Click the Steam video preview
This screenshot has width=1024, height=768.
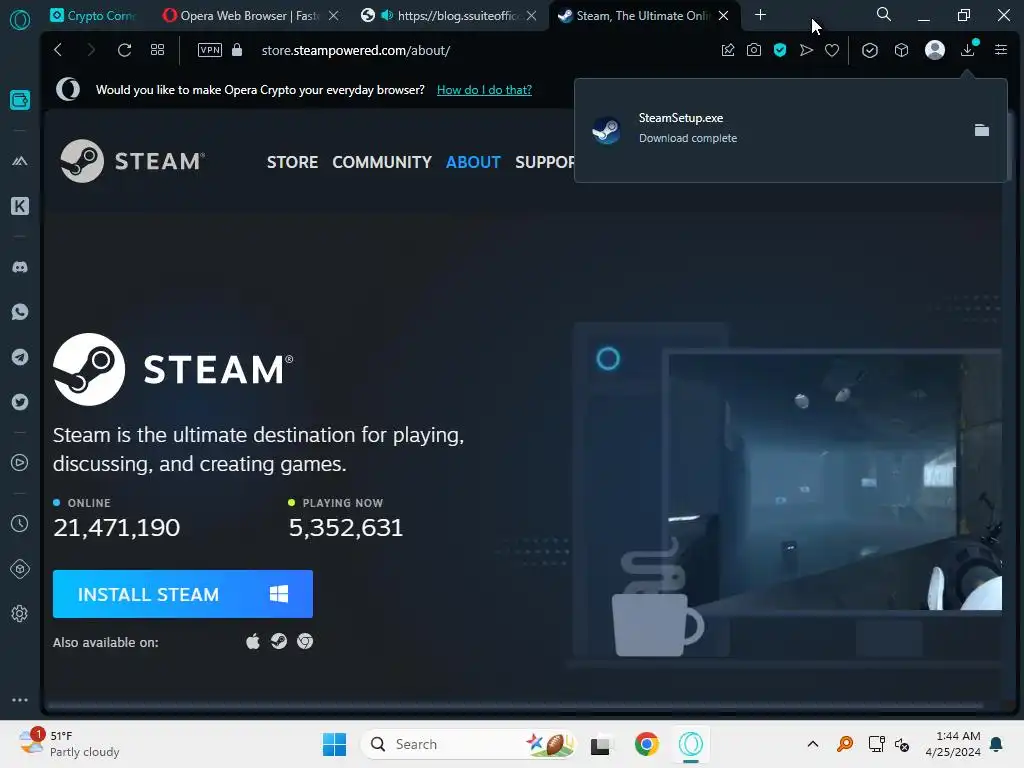click(835, 482)
